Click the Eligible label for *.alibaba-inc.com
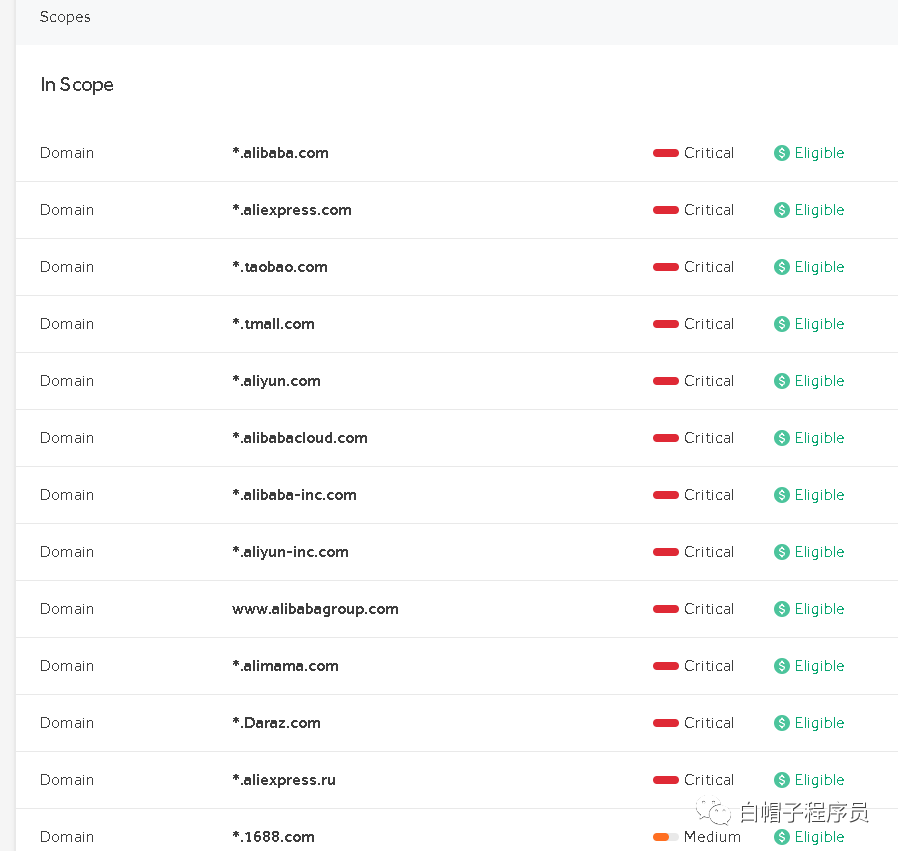The image size is (898, 851). (819, 495)
